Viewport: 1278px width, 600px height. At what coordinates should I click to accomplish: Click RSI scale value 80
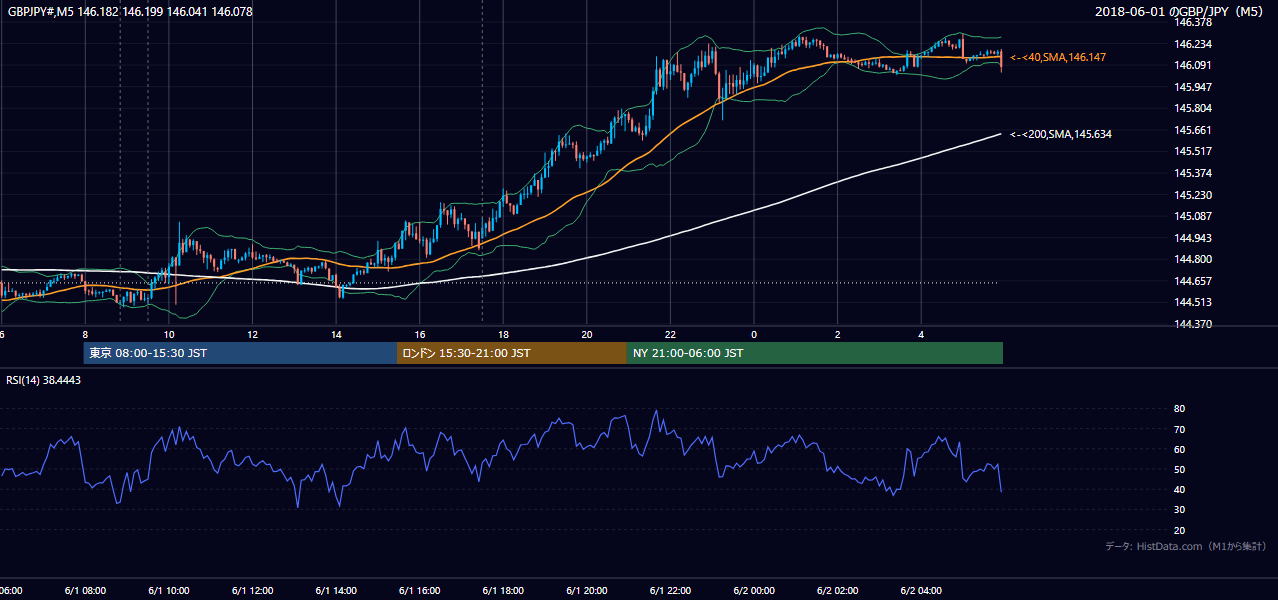click(1179, 409)
